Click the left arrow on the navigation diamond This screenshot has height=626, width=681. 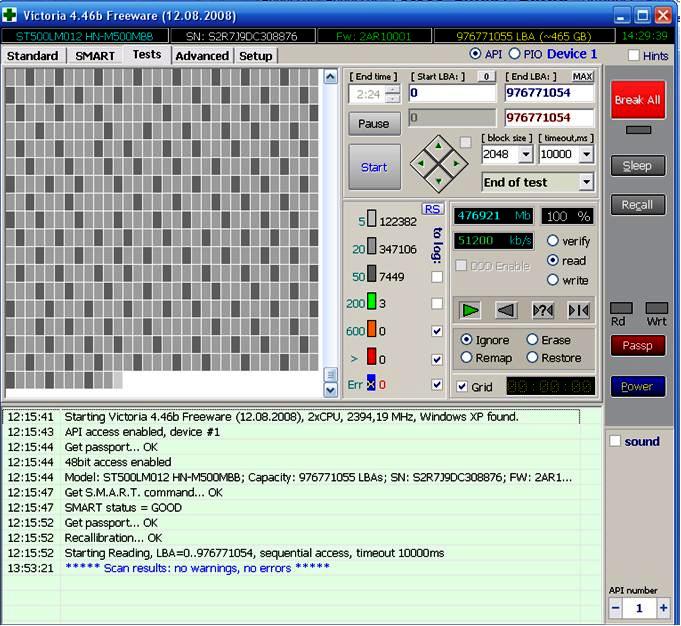point(420,163)
